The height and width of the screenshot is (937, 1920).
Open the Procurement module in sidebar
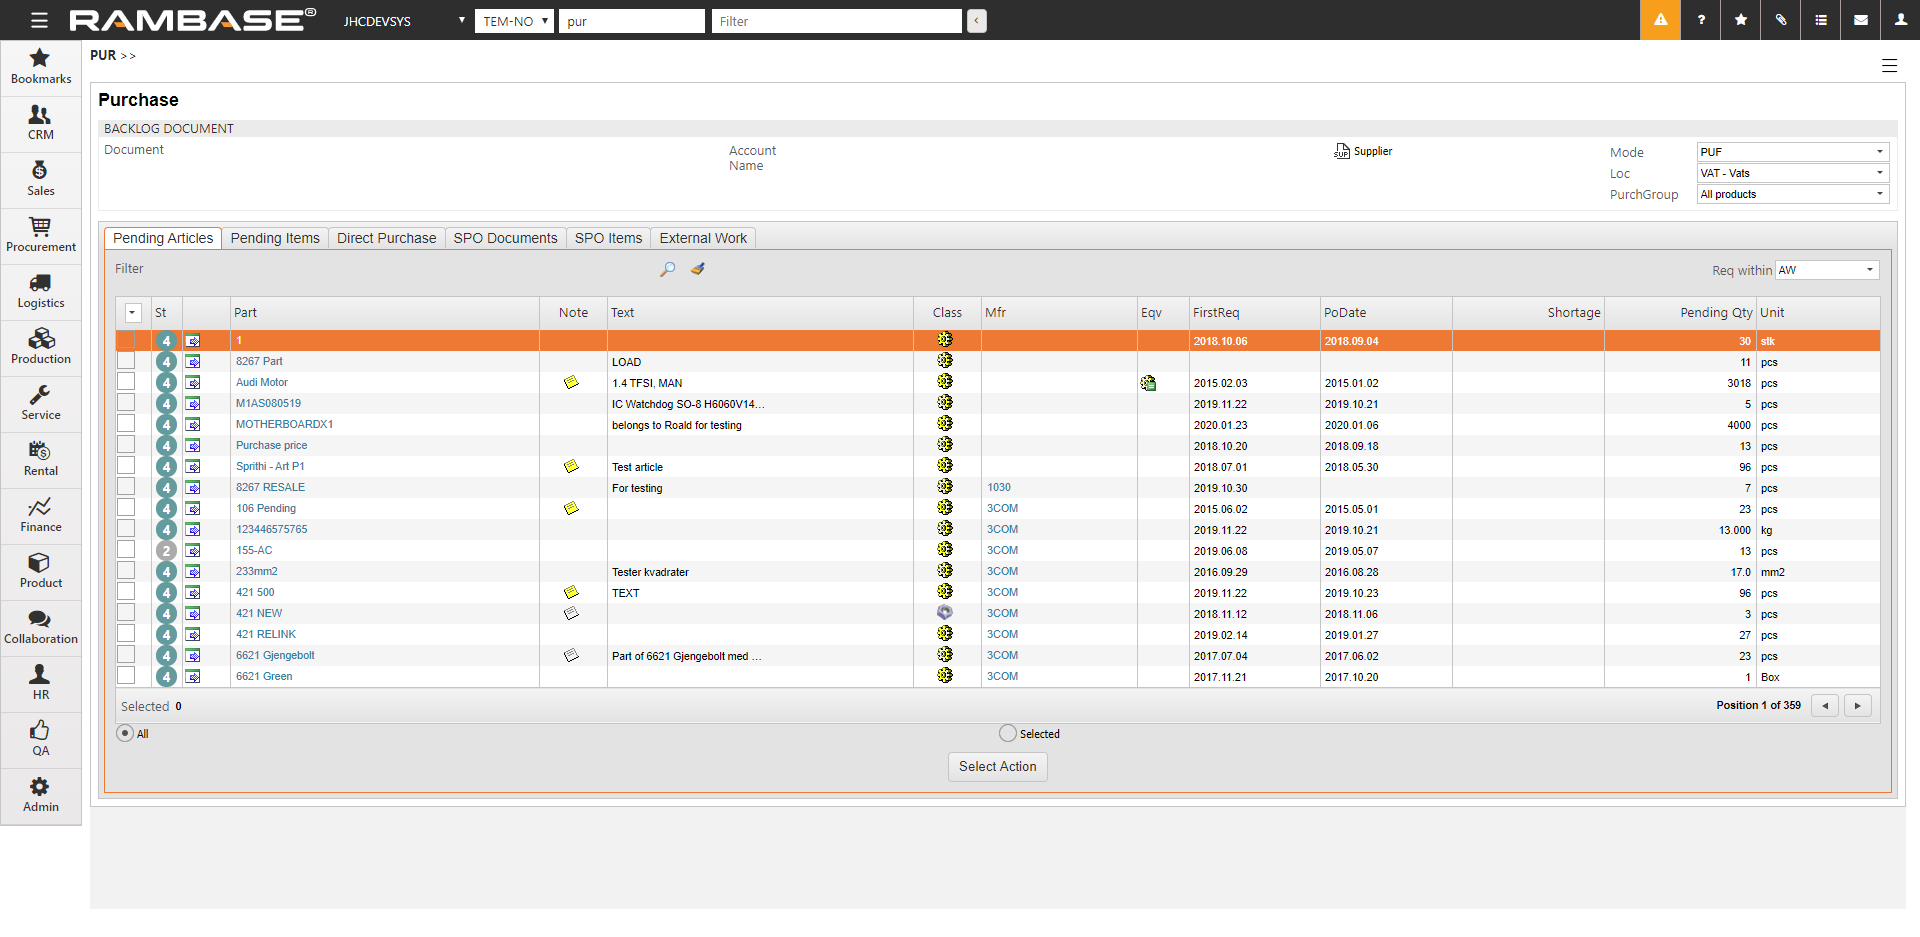[40, 236]
